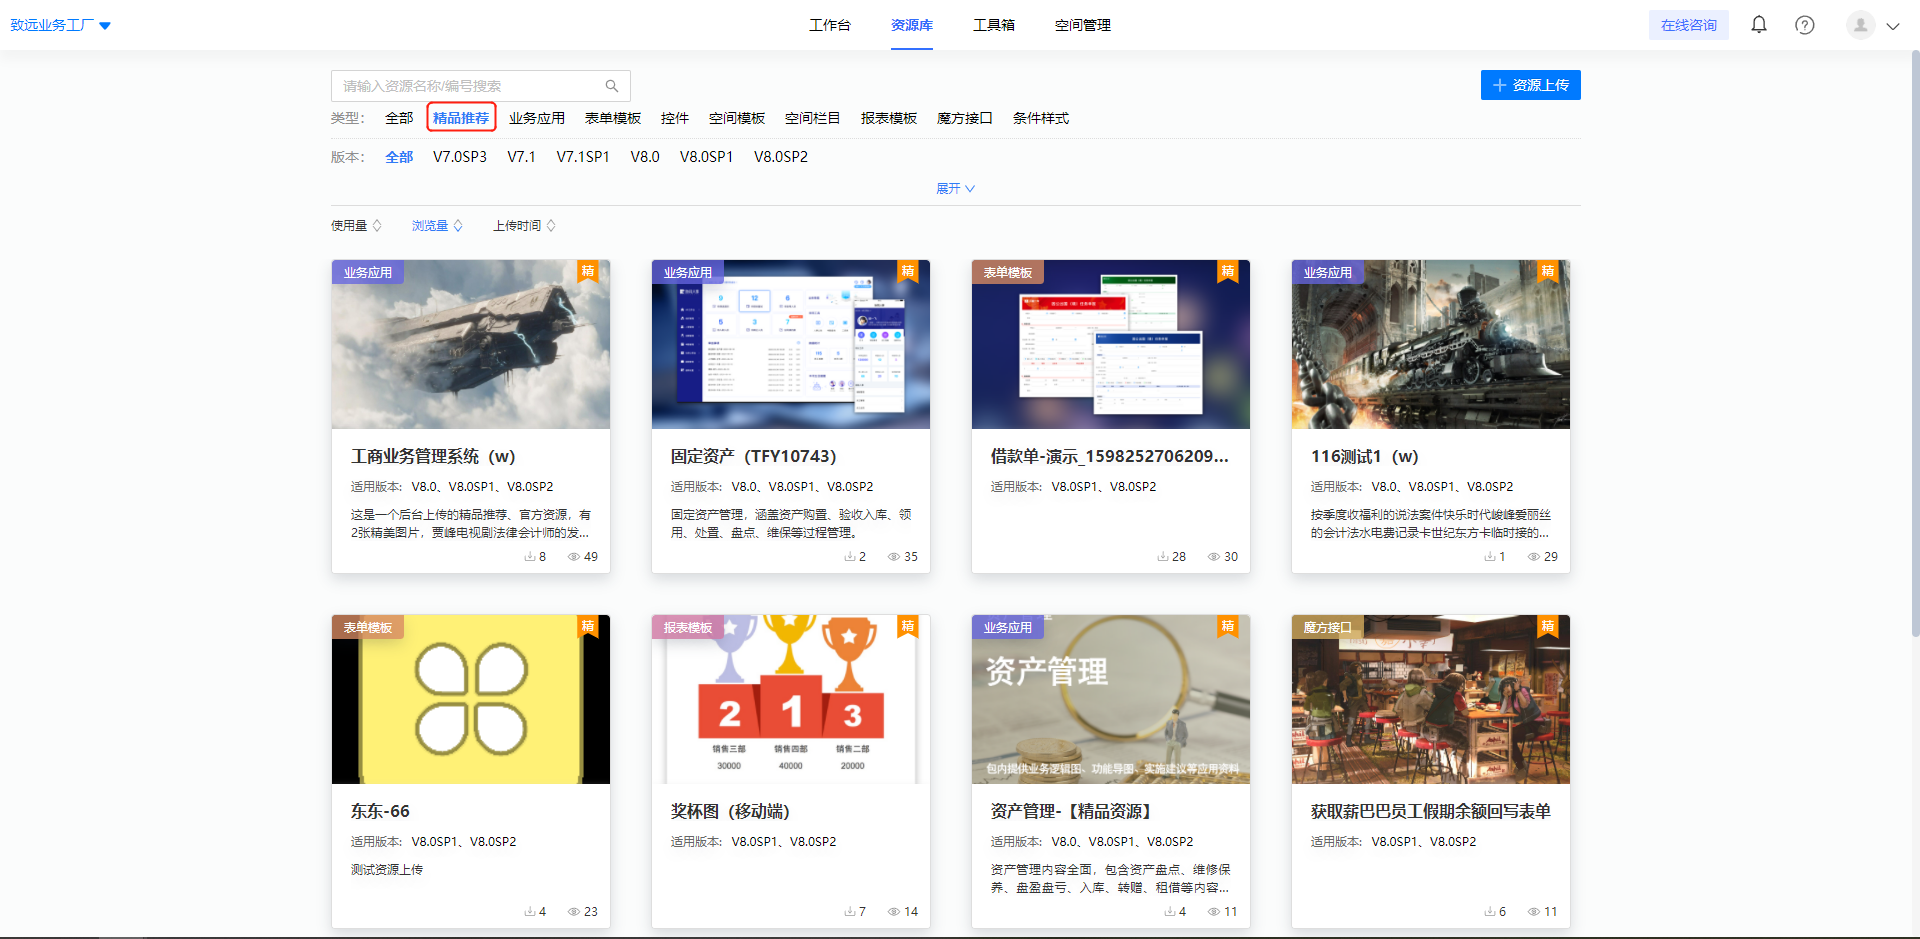
Task: Filter by version V8.0SP2
Action: [x=781, y=157]
